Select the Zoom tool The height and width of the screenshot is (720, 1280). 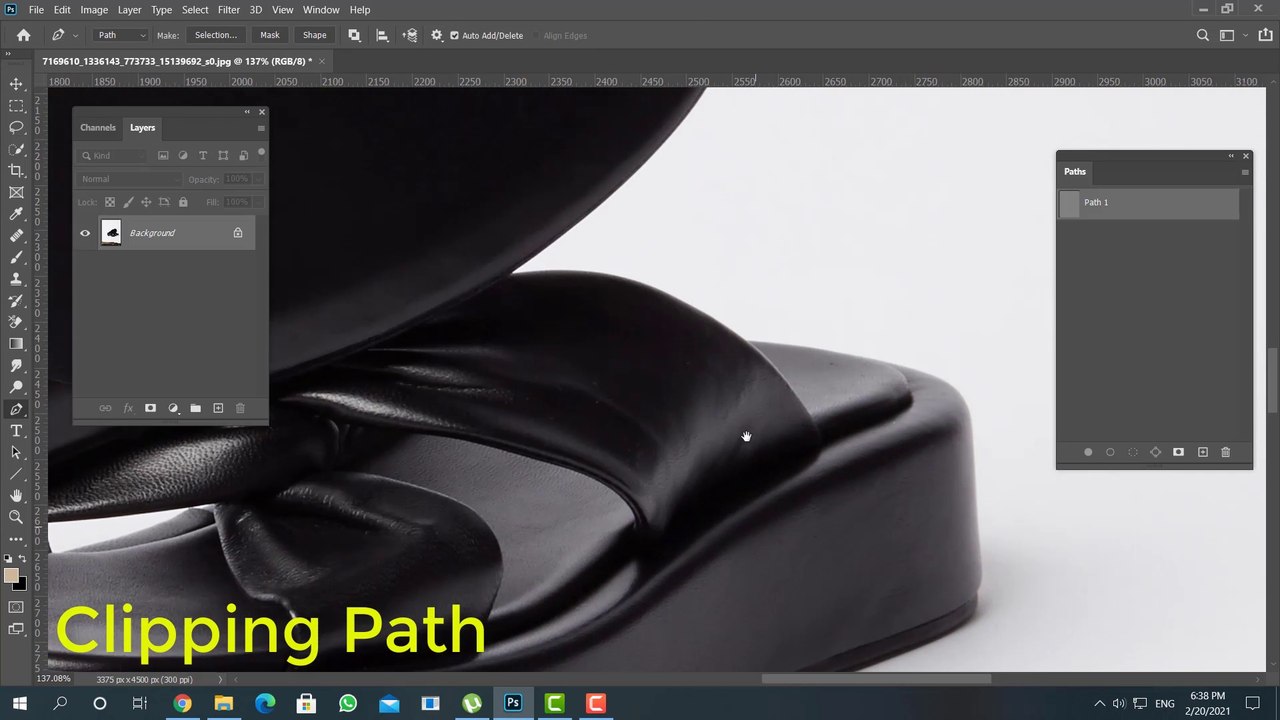coord(16,517)
